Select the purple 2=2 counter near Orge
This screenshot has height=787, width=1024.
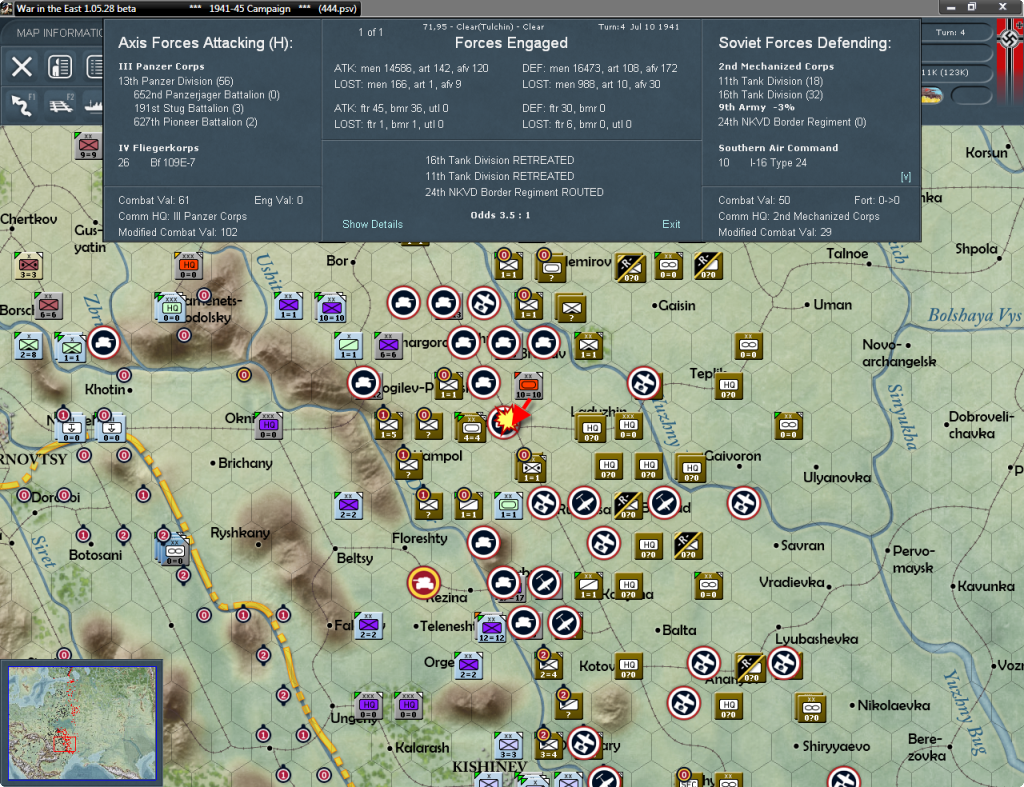click(468, 666)
